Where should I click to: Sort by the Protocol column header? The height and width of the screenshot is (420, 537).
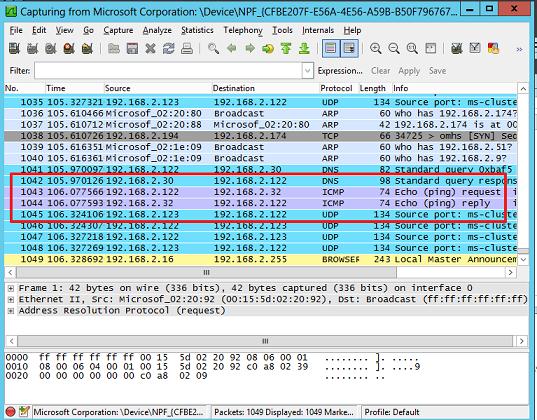pos(339,88)
